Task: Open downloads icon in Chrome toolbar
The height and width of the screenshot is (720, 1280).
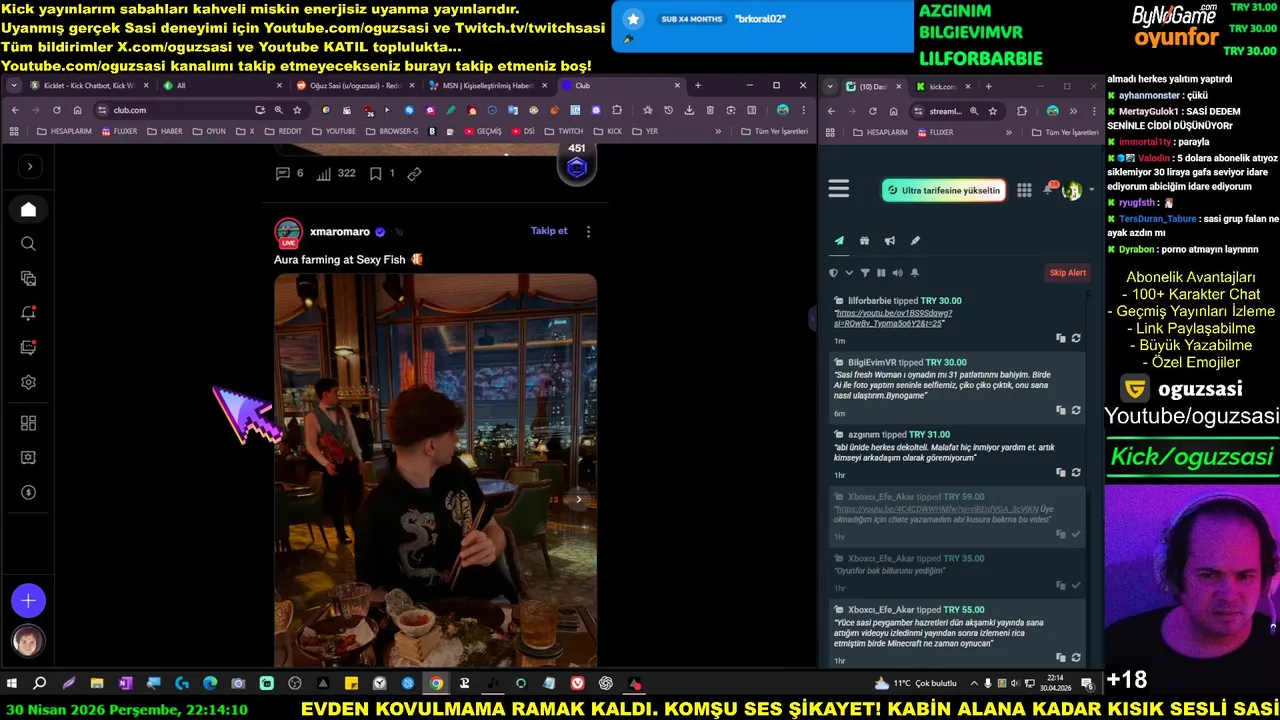Action: (x=689, y=110)
